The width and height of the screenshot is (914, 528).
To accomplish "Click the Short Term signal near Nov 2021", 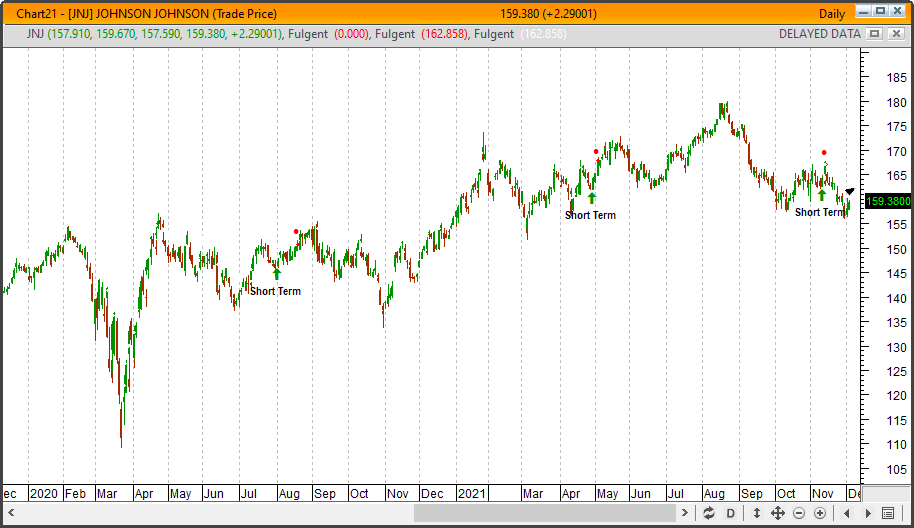I will click(x=820, y=212).
